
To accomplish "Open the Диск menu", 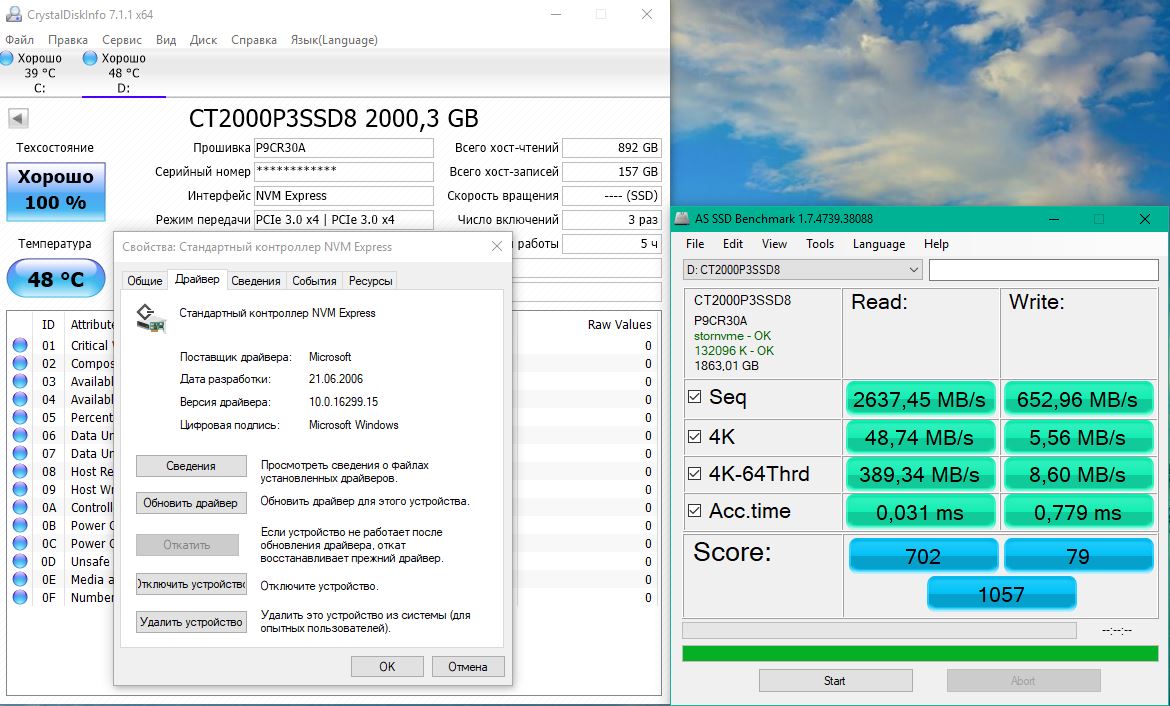I will [x=203, y=40].
